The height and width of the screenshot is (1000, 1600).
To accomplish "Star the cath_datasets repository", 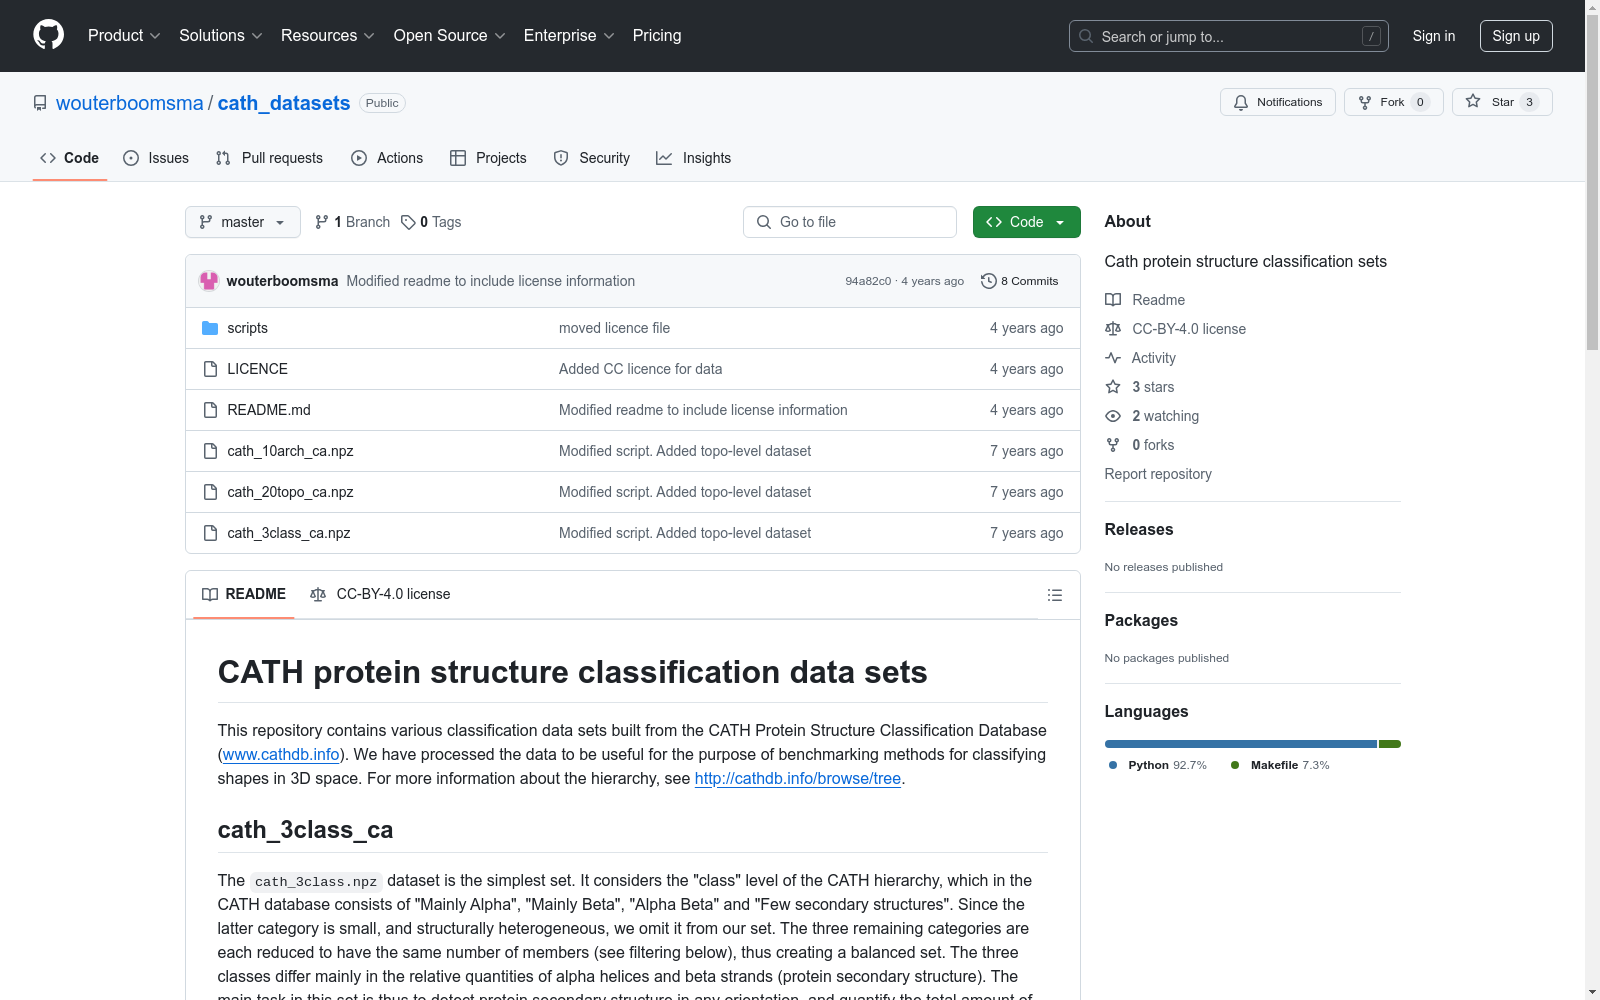I will (1501, 102).
